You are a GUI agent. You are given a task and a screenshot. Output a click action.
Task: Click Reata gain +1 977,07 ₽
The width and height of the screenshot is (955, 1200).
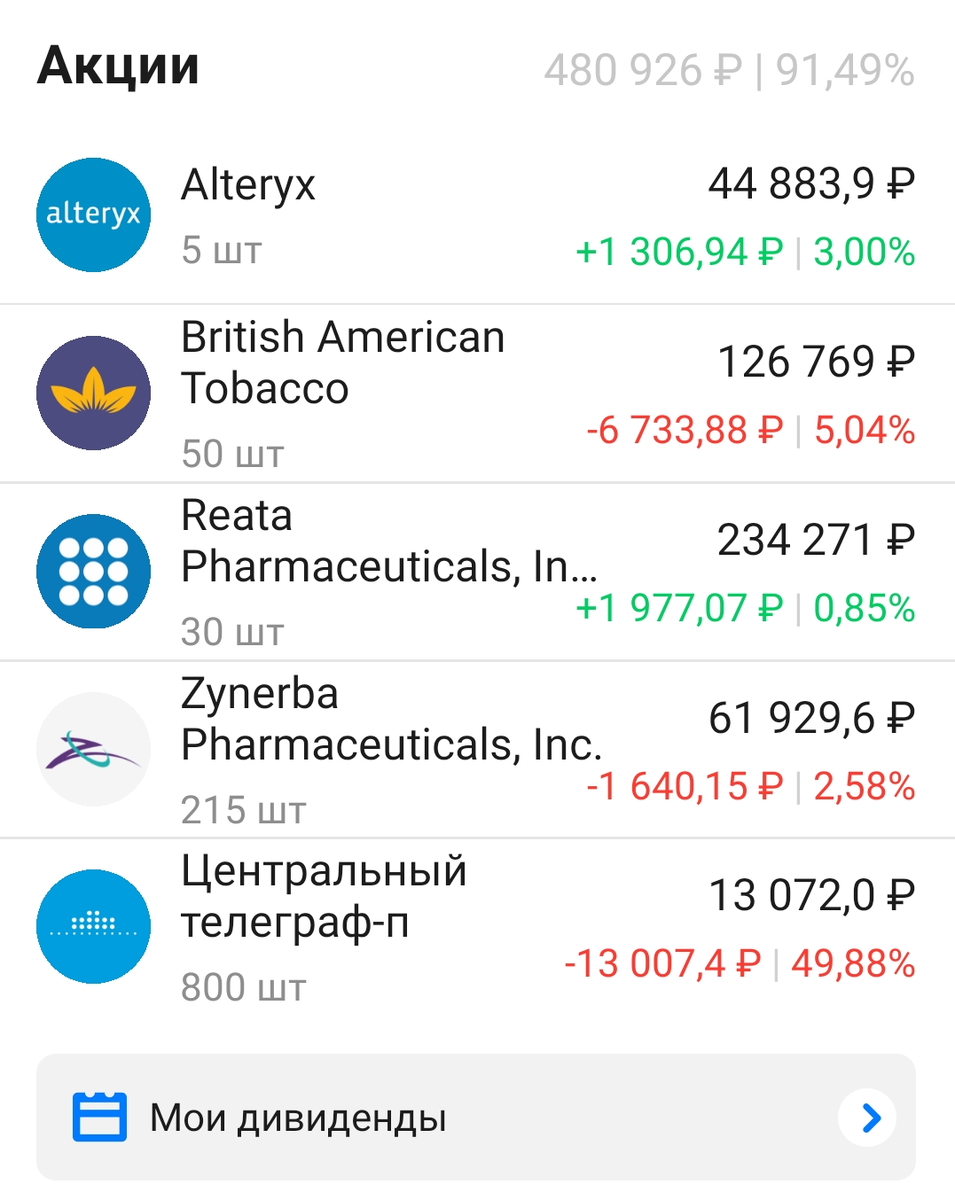pyautogui.click(x=680, y=608)
